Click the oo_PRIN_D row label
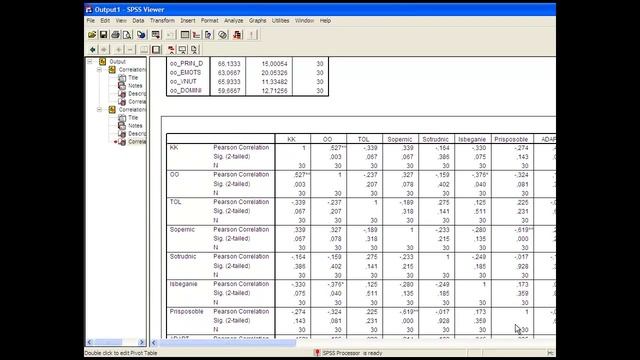Image resolution: width=640 pixels, height=360 pixels. coord(187,64)
